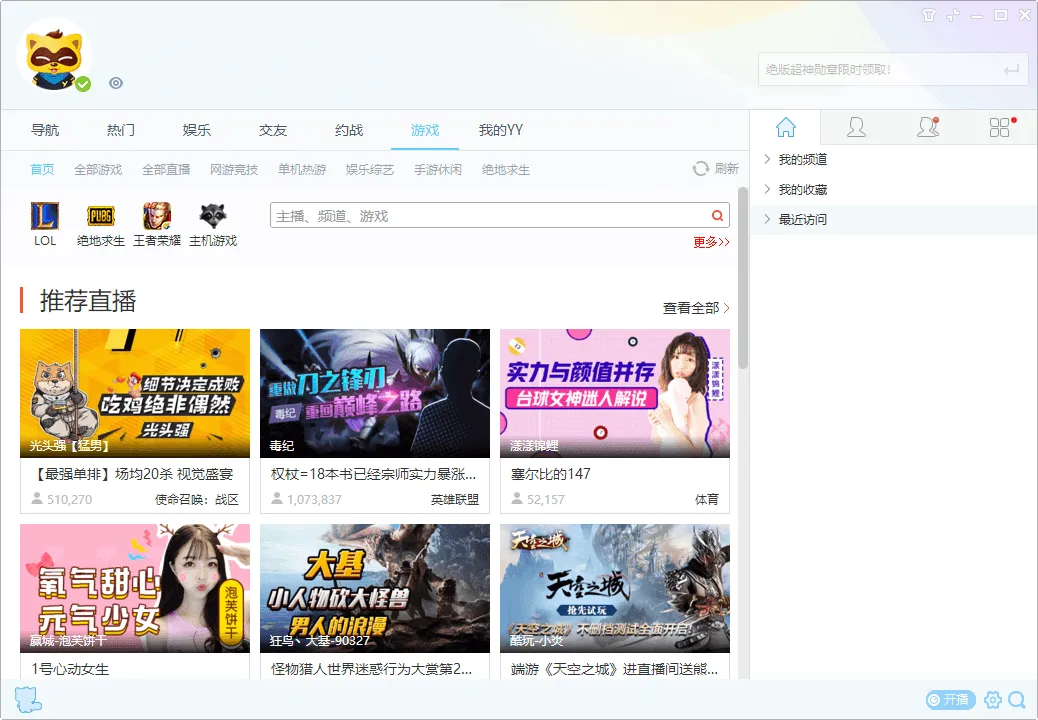Click the 主播、频道、游戏 search input field

point(480,216)
